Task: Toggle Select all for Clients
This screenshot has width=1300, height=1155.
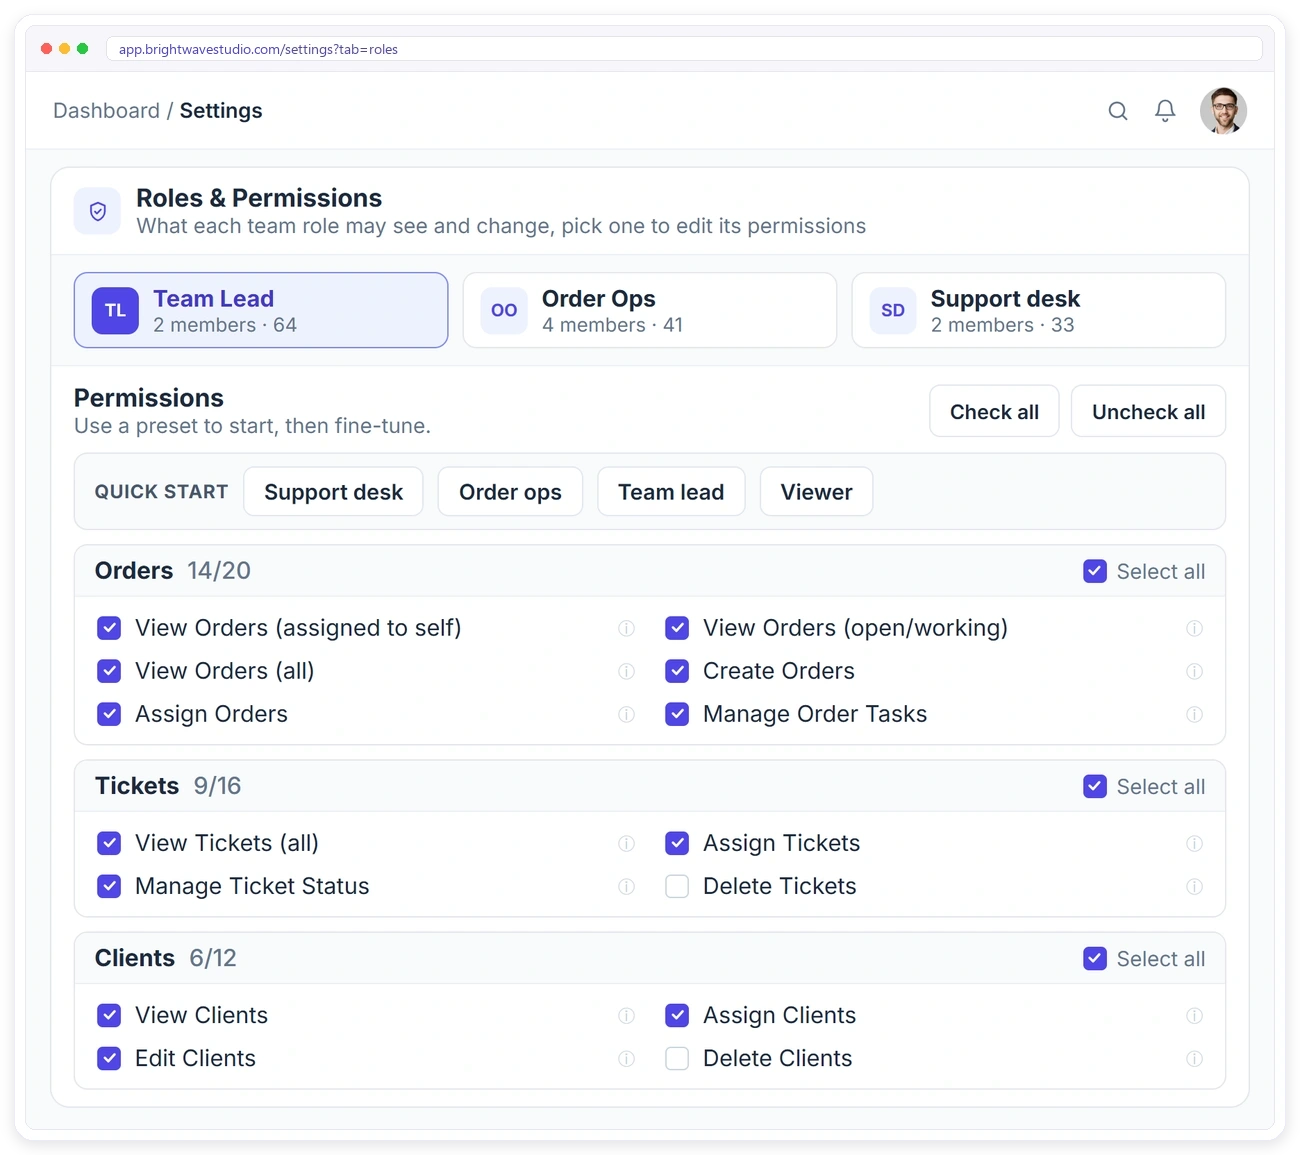Action: 1095,958
